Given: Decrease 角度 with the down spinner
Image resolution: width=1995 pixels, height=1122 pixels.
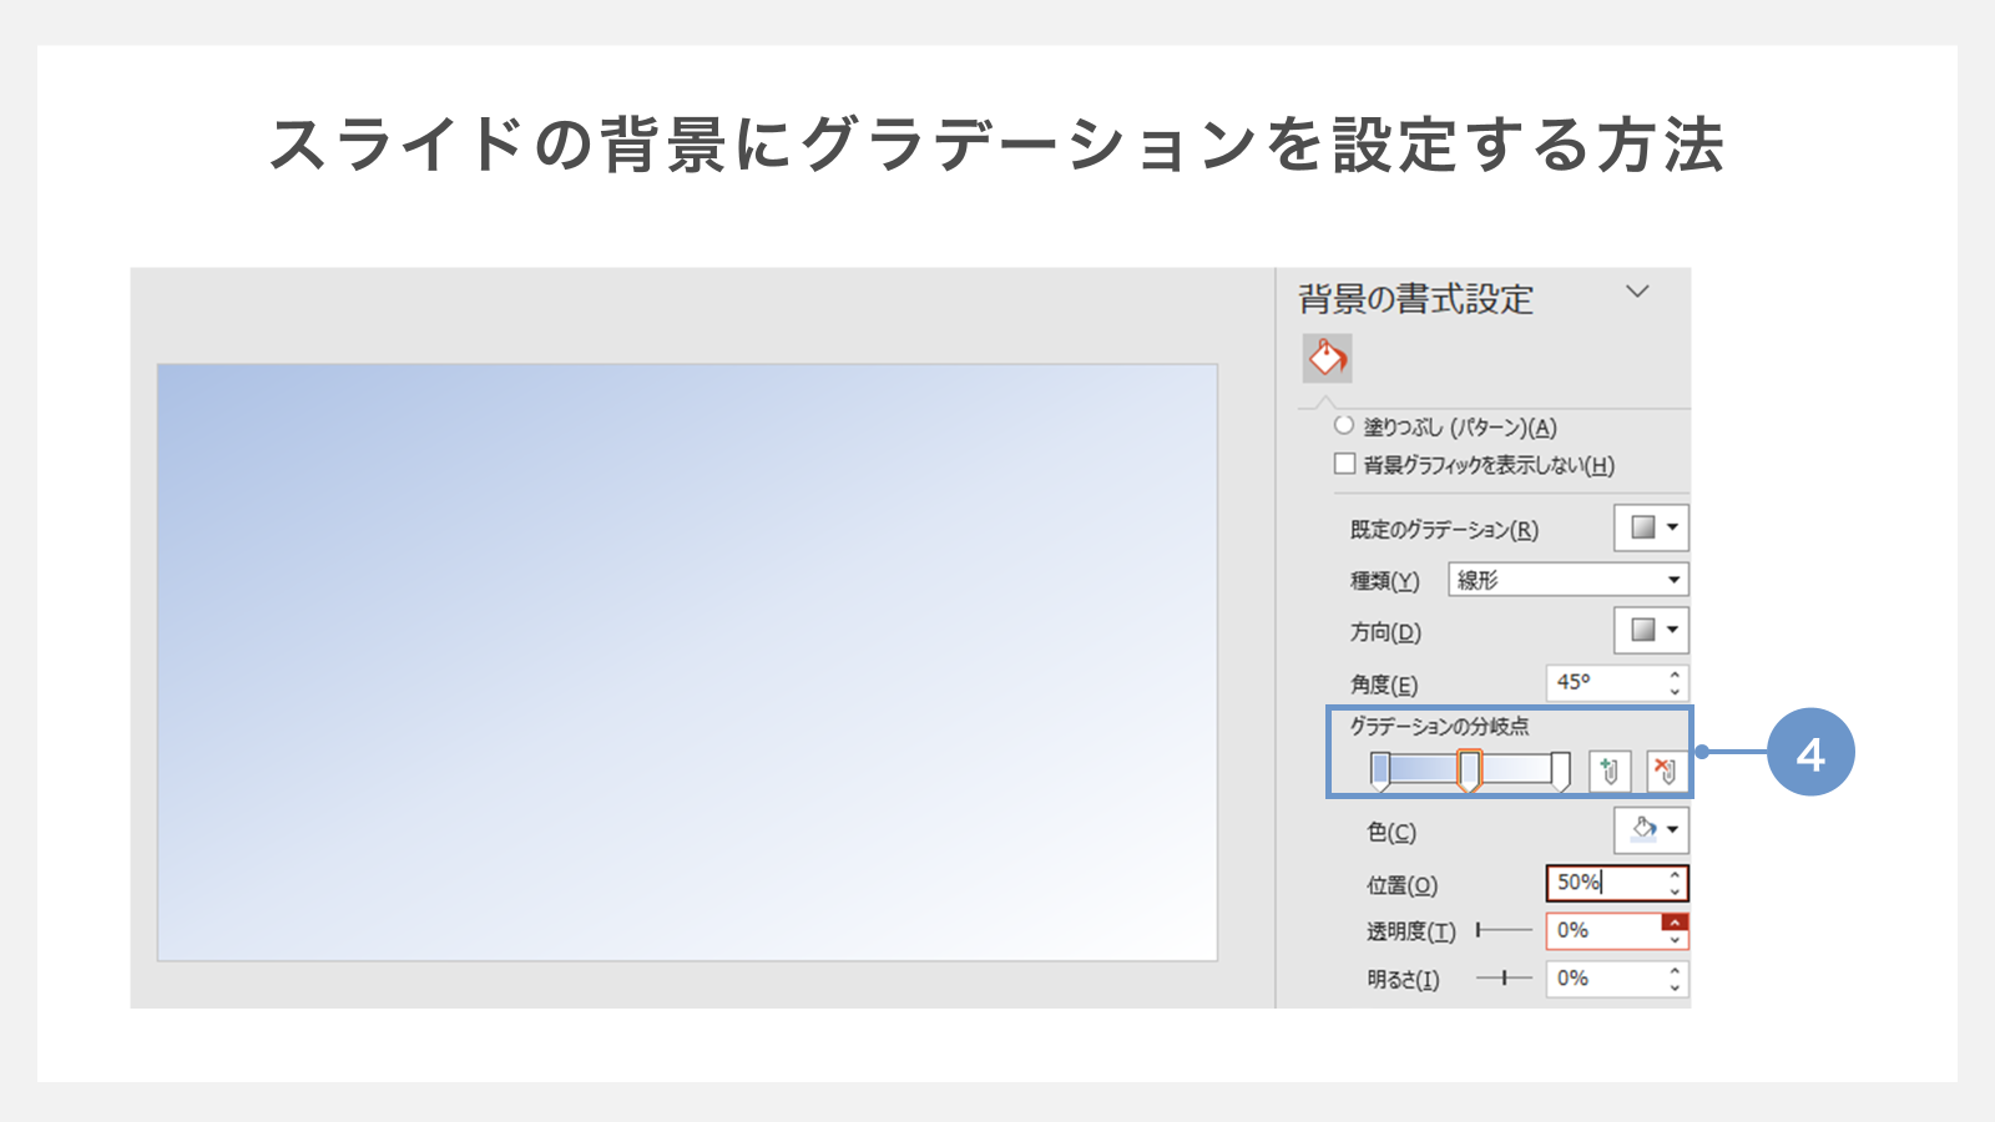Looking at the screenshot, I should pyautogui.click(x=1675, y=691).
